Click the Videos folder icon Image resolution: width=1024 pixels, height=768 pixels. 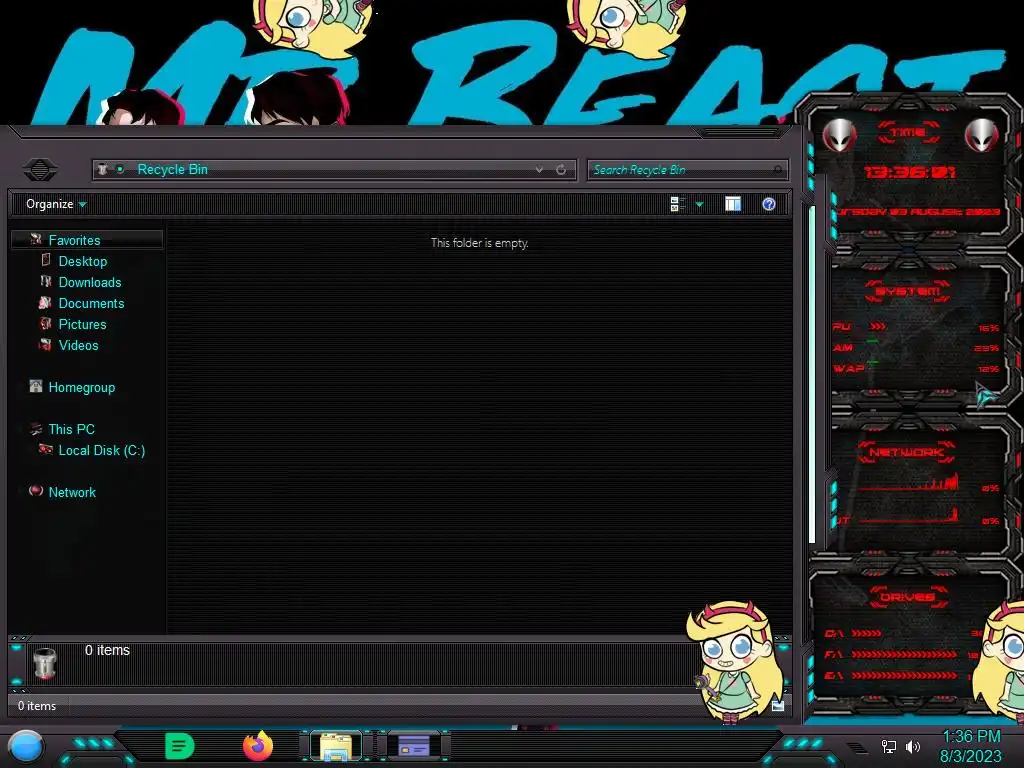(x=45, y=344)
